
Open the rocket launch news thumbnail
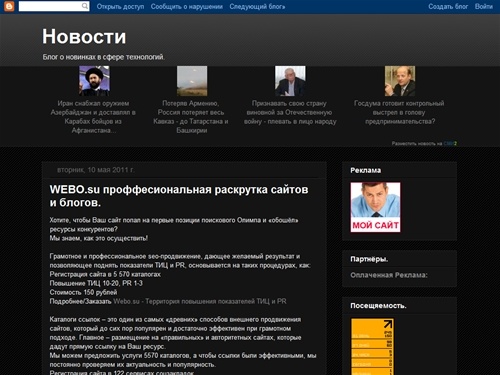pos(192,81)
